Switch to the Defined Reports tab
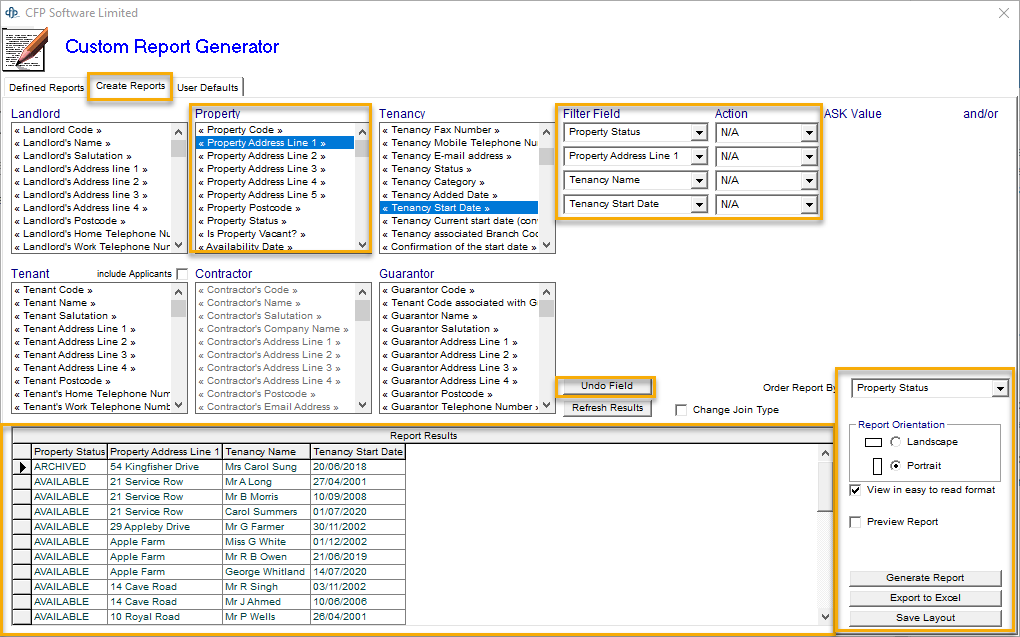The image size is (1020, 637). point(46,87)
